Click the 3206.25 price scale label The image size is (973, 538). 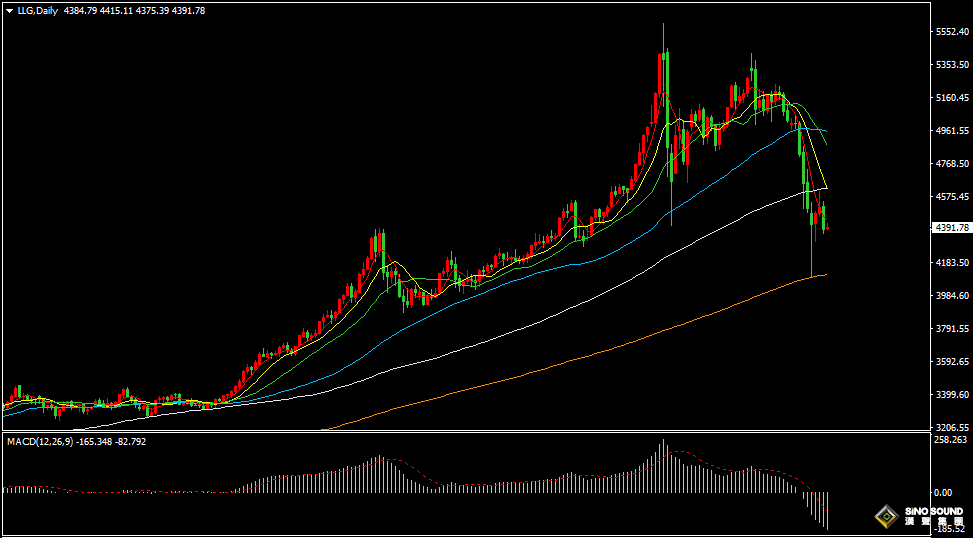950,427
